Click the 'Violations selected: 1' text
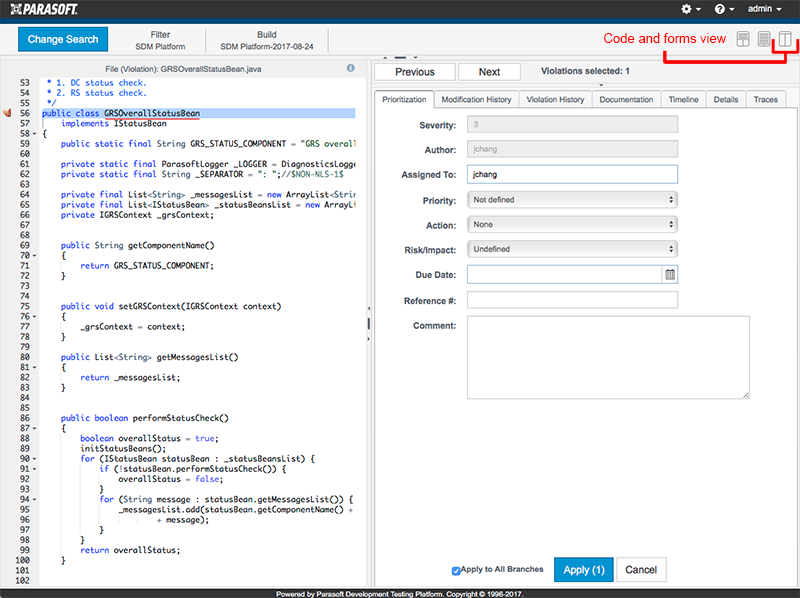 coord(585,71)
